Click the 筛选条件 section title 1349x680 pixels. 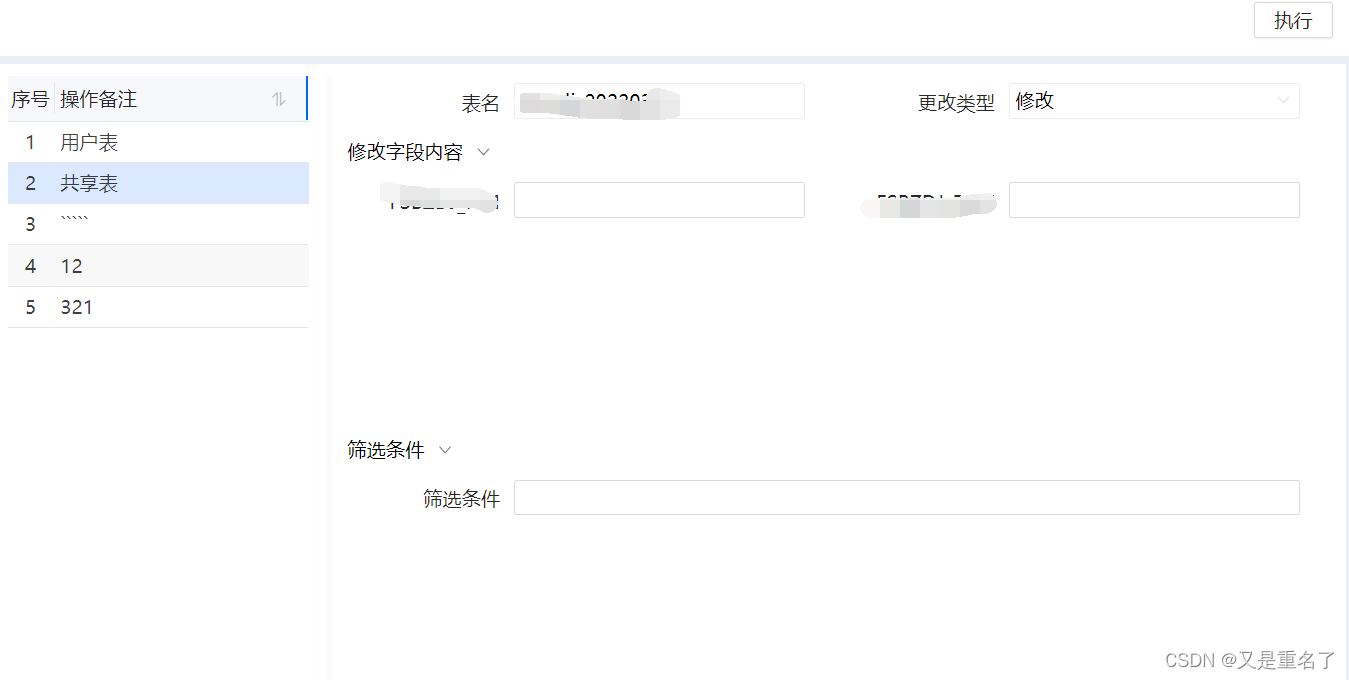click(386, 450)
